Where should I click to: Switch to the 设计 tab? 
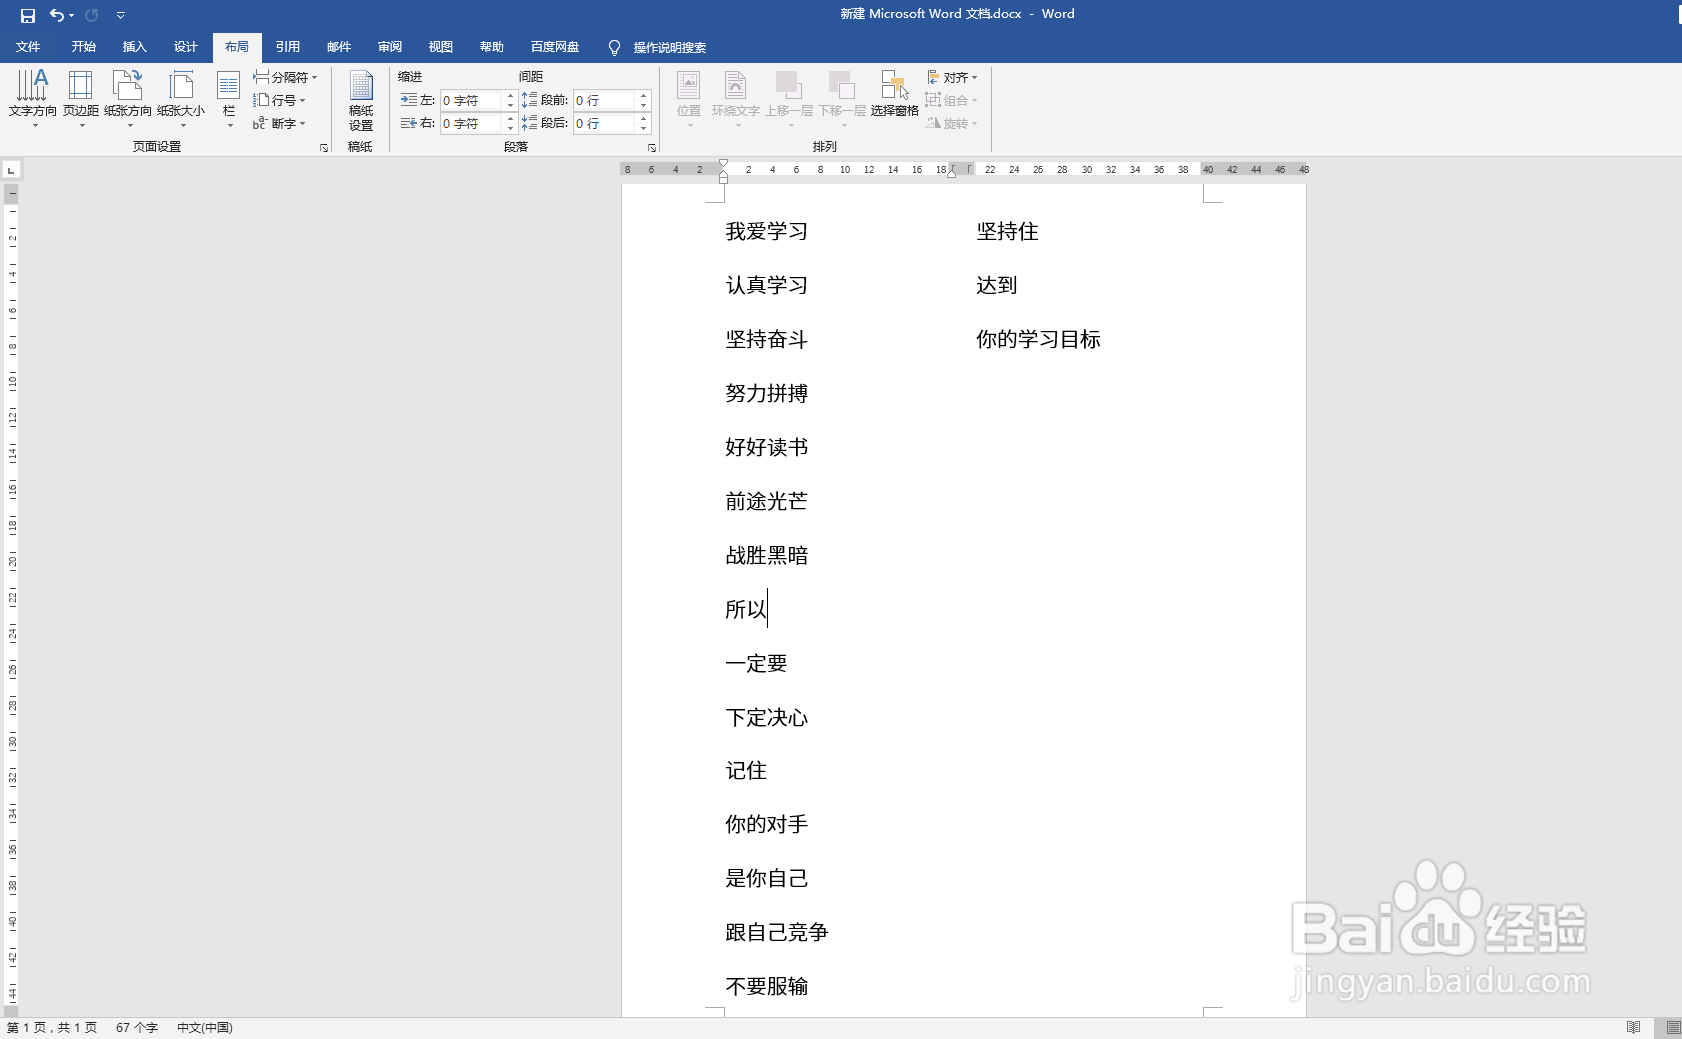pyautogui.click(x=185, y=47)
